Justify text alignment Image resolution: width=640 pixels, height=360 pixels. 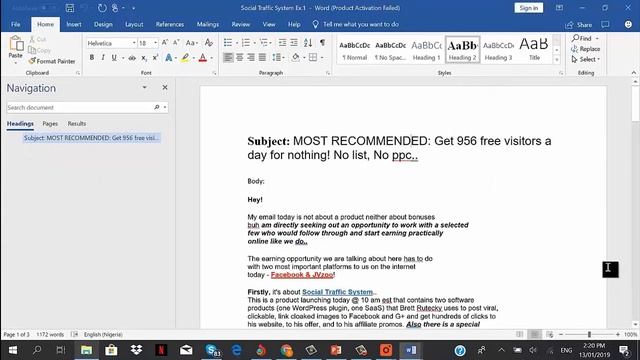262,58
